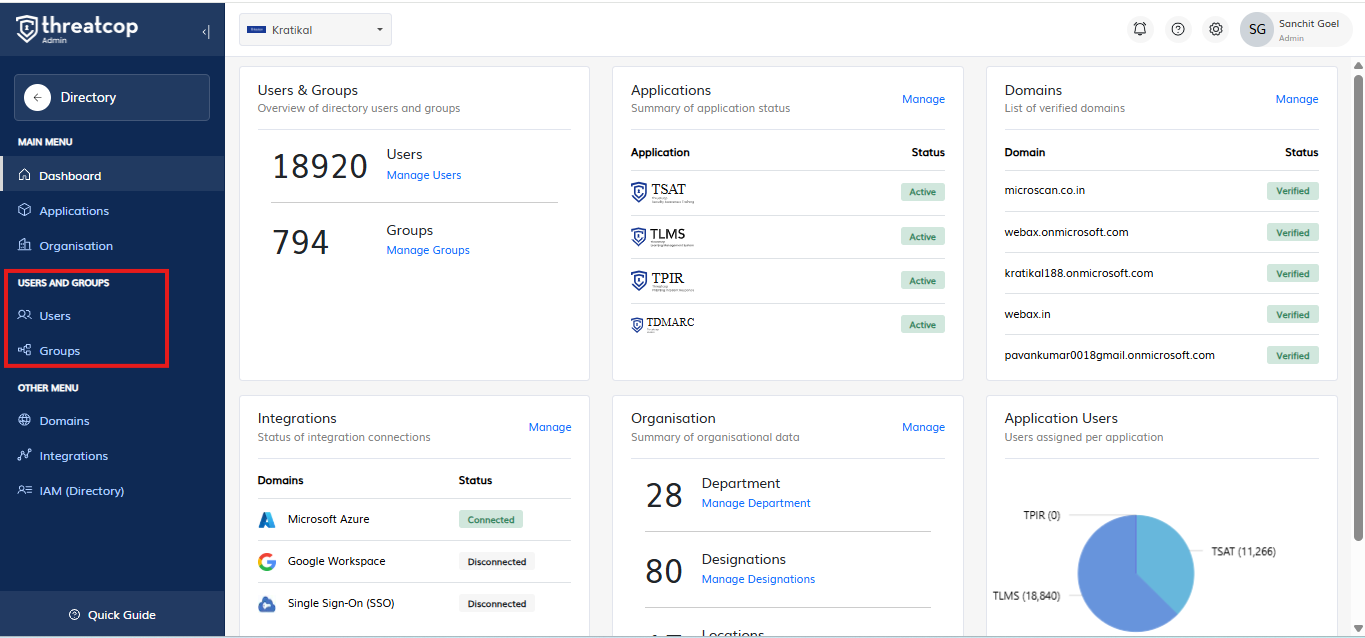Open settings via the gear icon

tap(1216, 29)
